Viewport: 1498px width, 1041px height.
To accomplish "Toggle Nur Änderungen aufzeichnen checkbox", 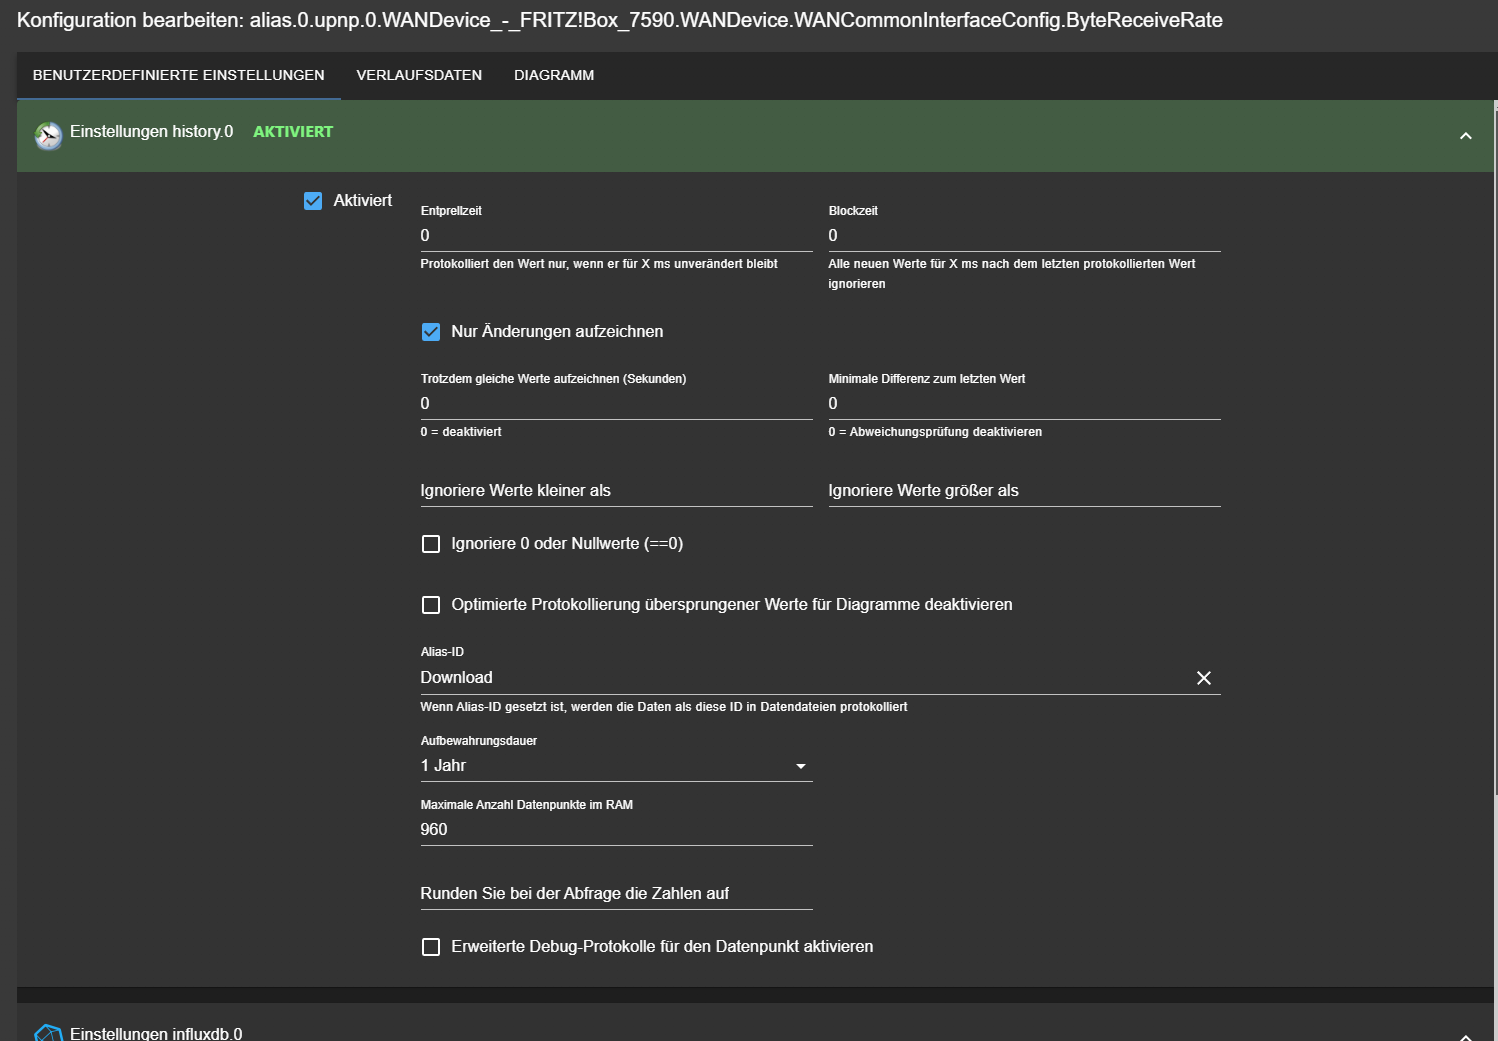I will (x=431, y=332).
